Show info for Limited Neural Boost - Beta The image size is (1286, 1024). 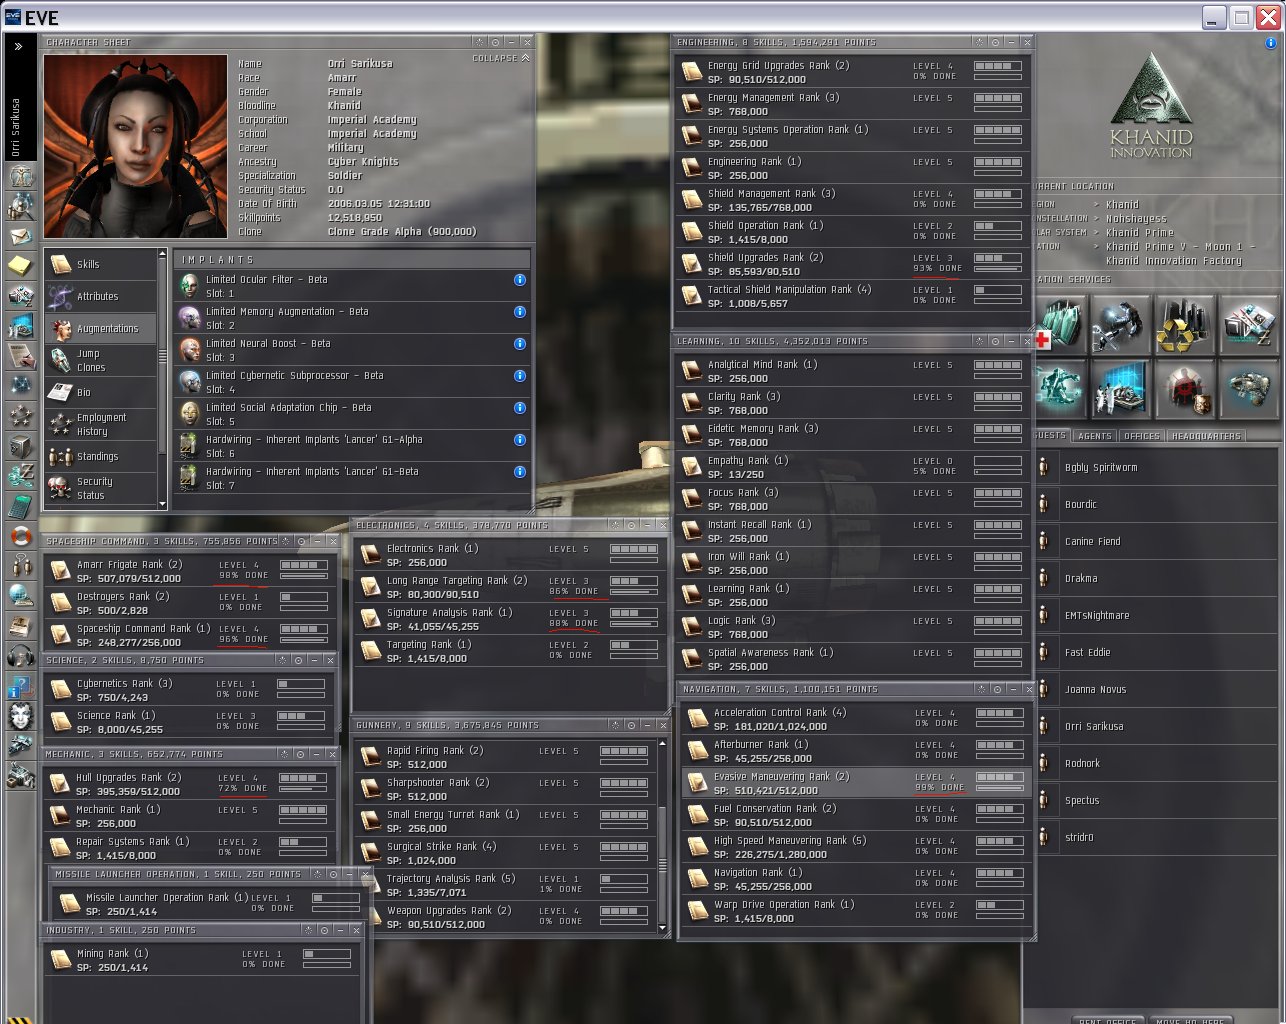[x=520, y=344]
